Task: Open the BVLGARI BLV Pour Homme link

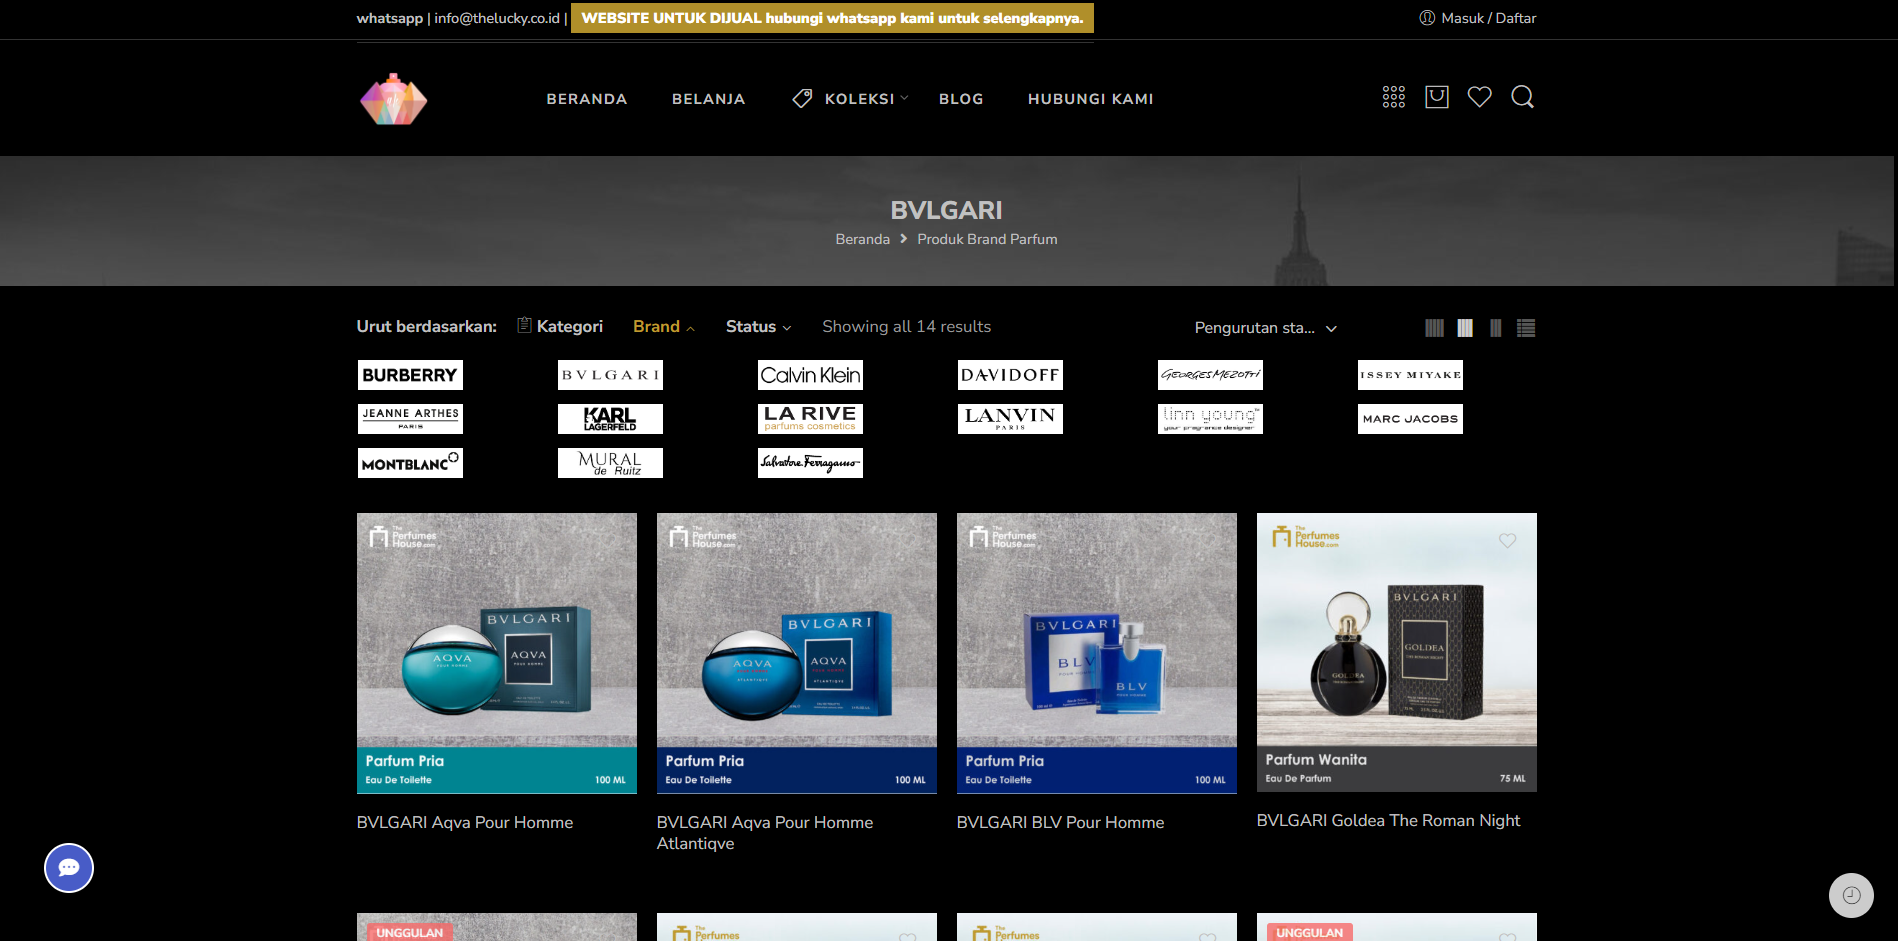Action: coord(1061,822)
